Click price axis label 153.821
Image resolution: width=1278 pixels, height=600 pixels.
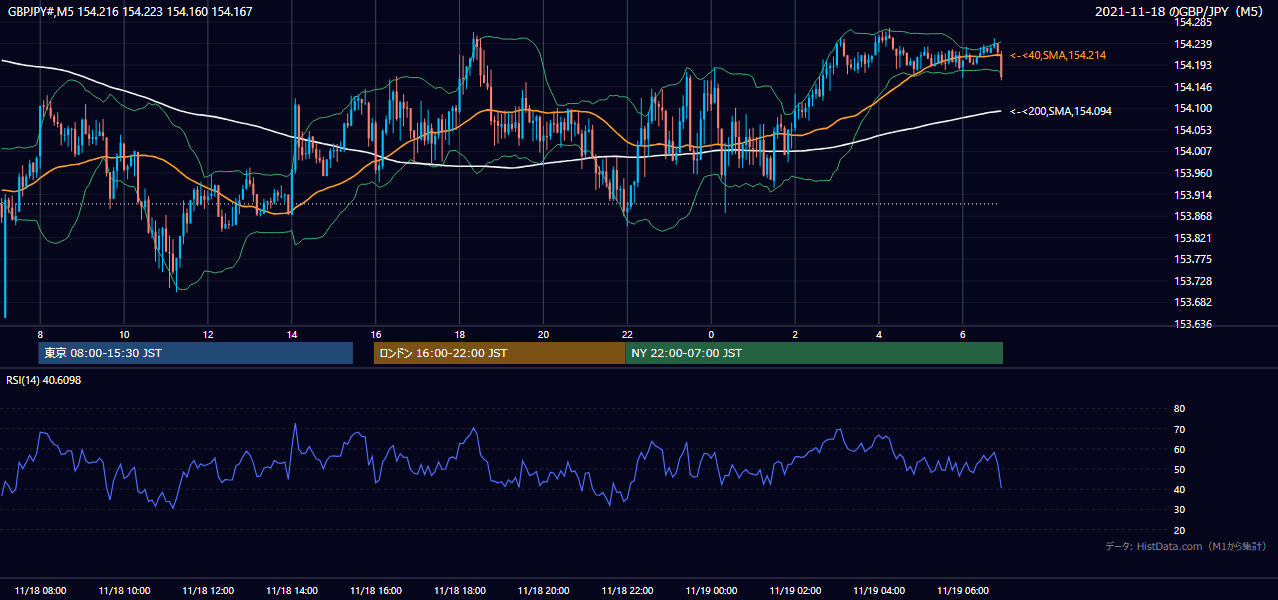[x=1193, y=238]
